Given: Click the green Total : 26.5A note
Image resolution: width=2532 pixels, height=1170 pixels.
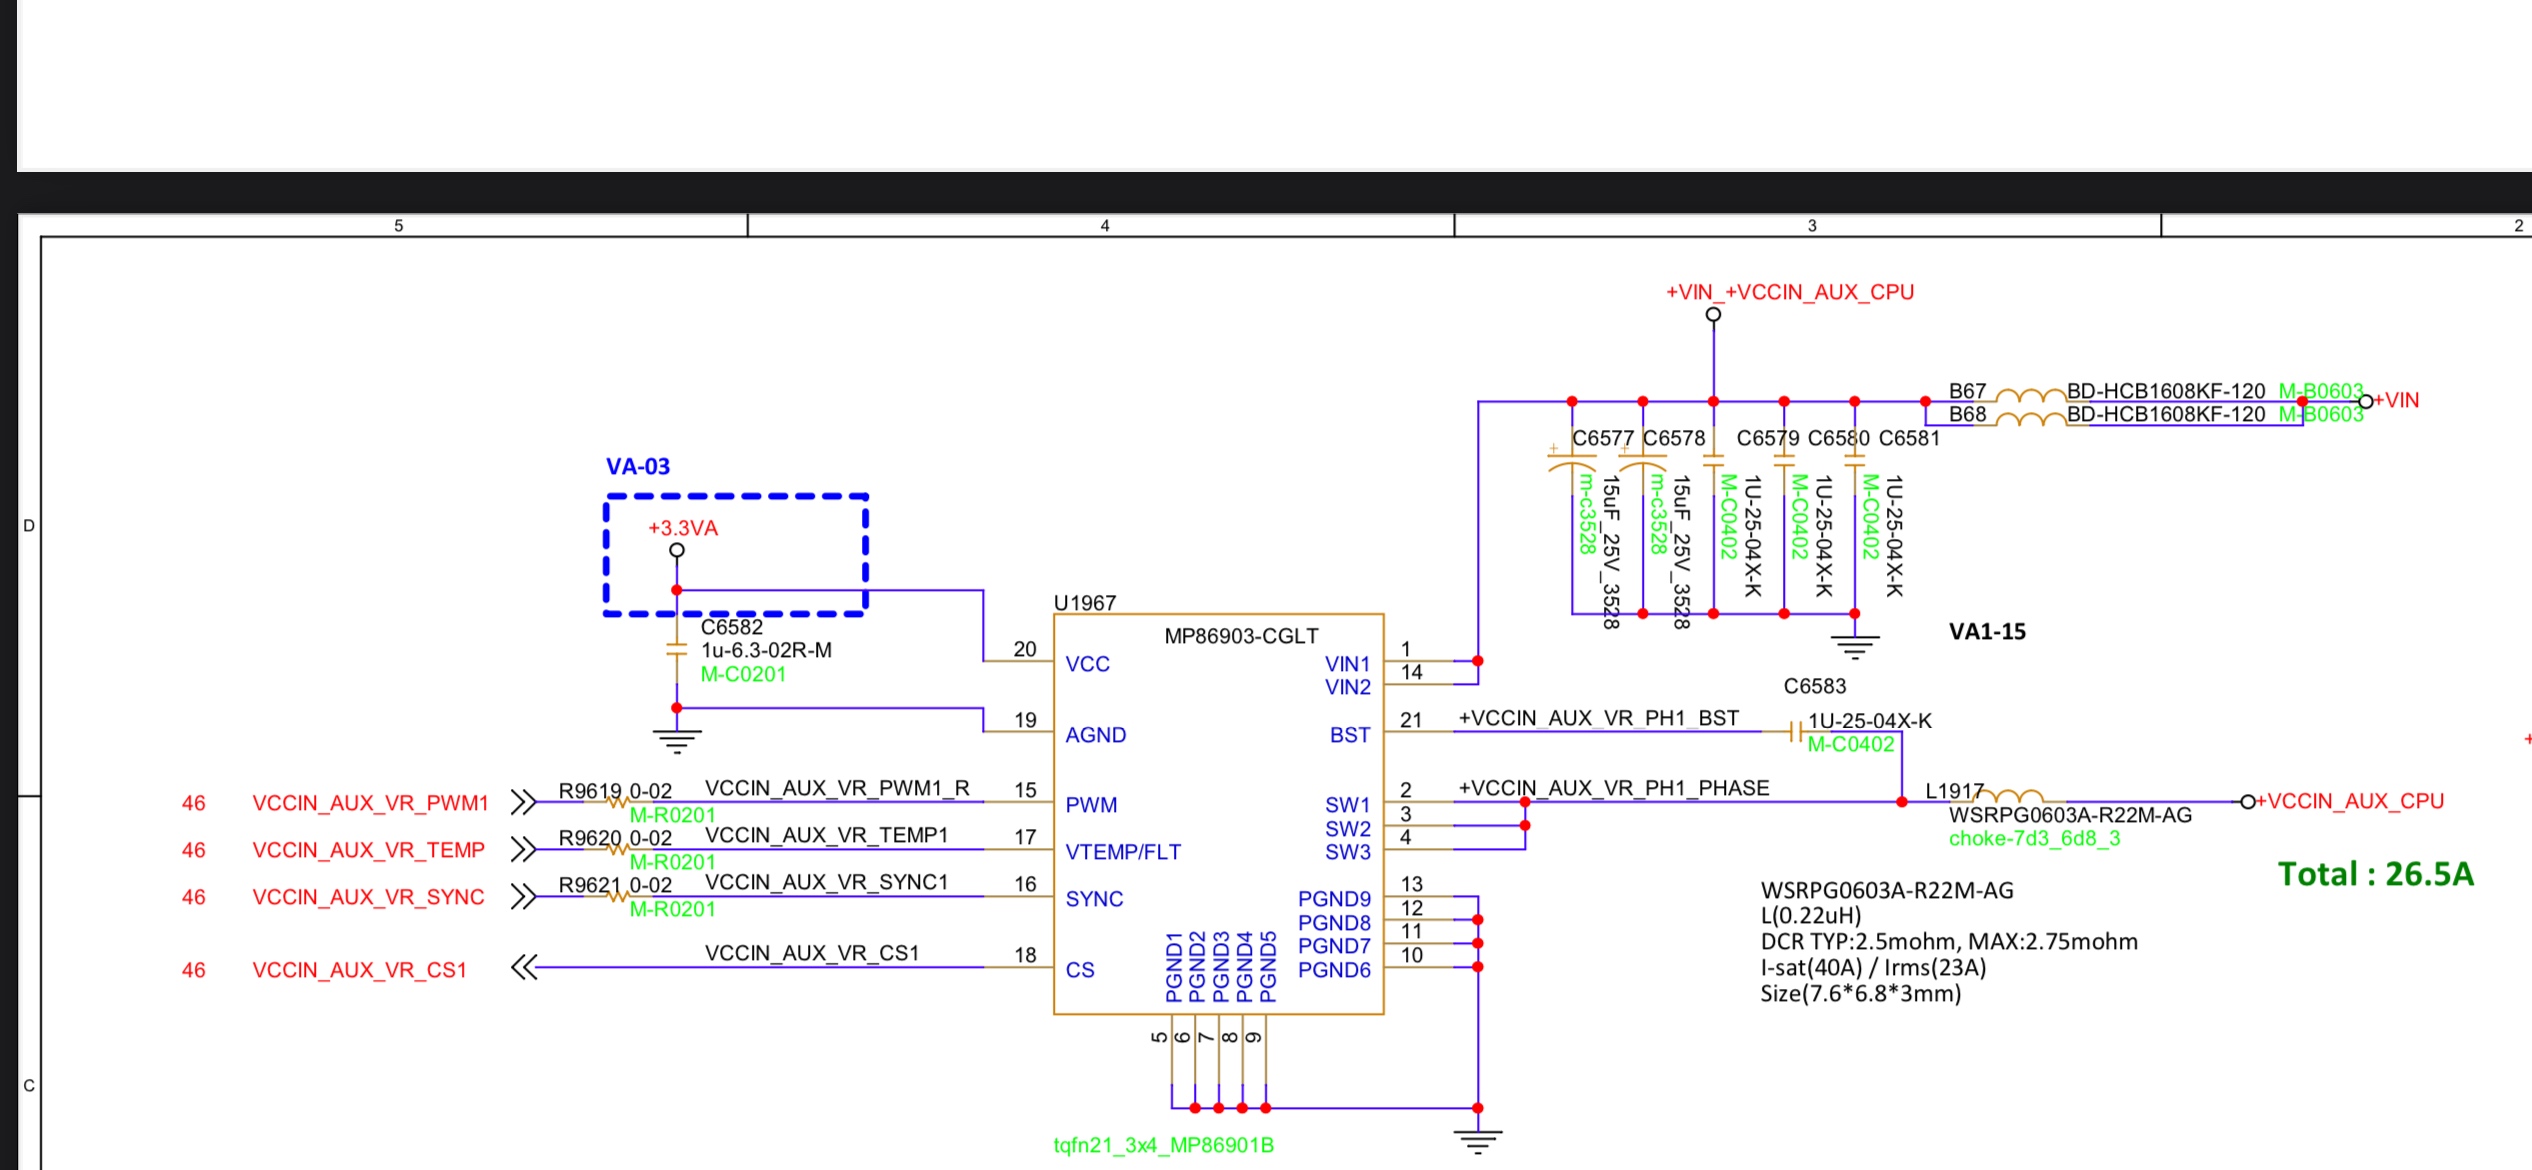Looking at the screenshot, I should coord(2375,874).
